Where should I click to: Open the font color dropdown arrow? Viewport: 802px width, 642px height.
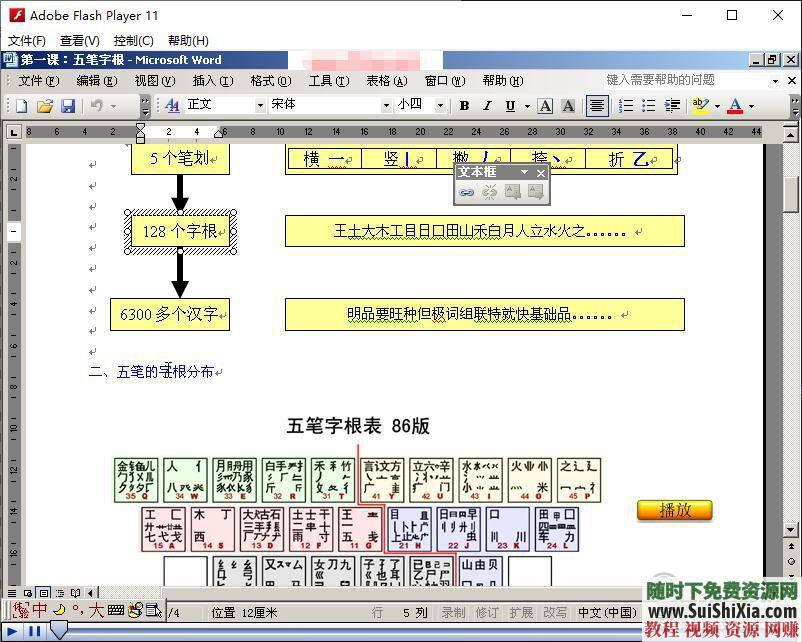[x=752, y=106]
